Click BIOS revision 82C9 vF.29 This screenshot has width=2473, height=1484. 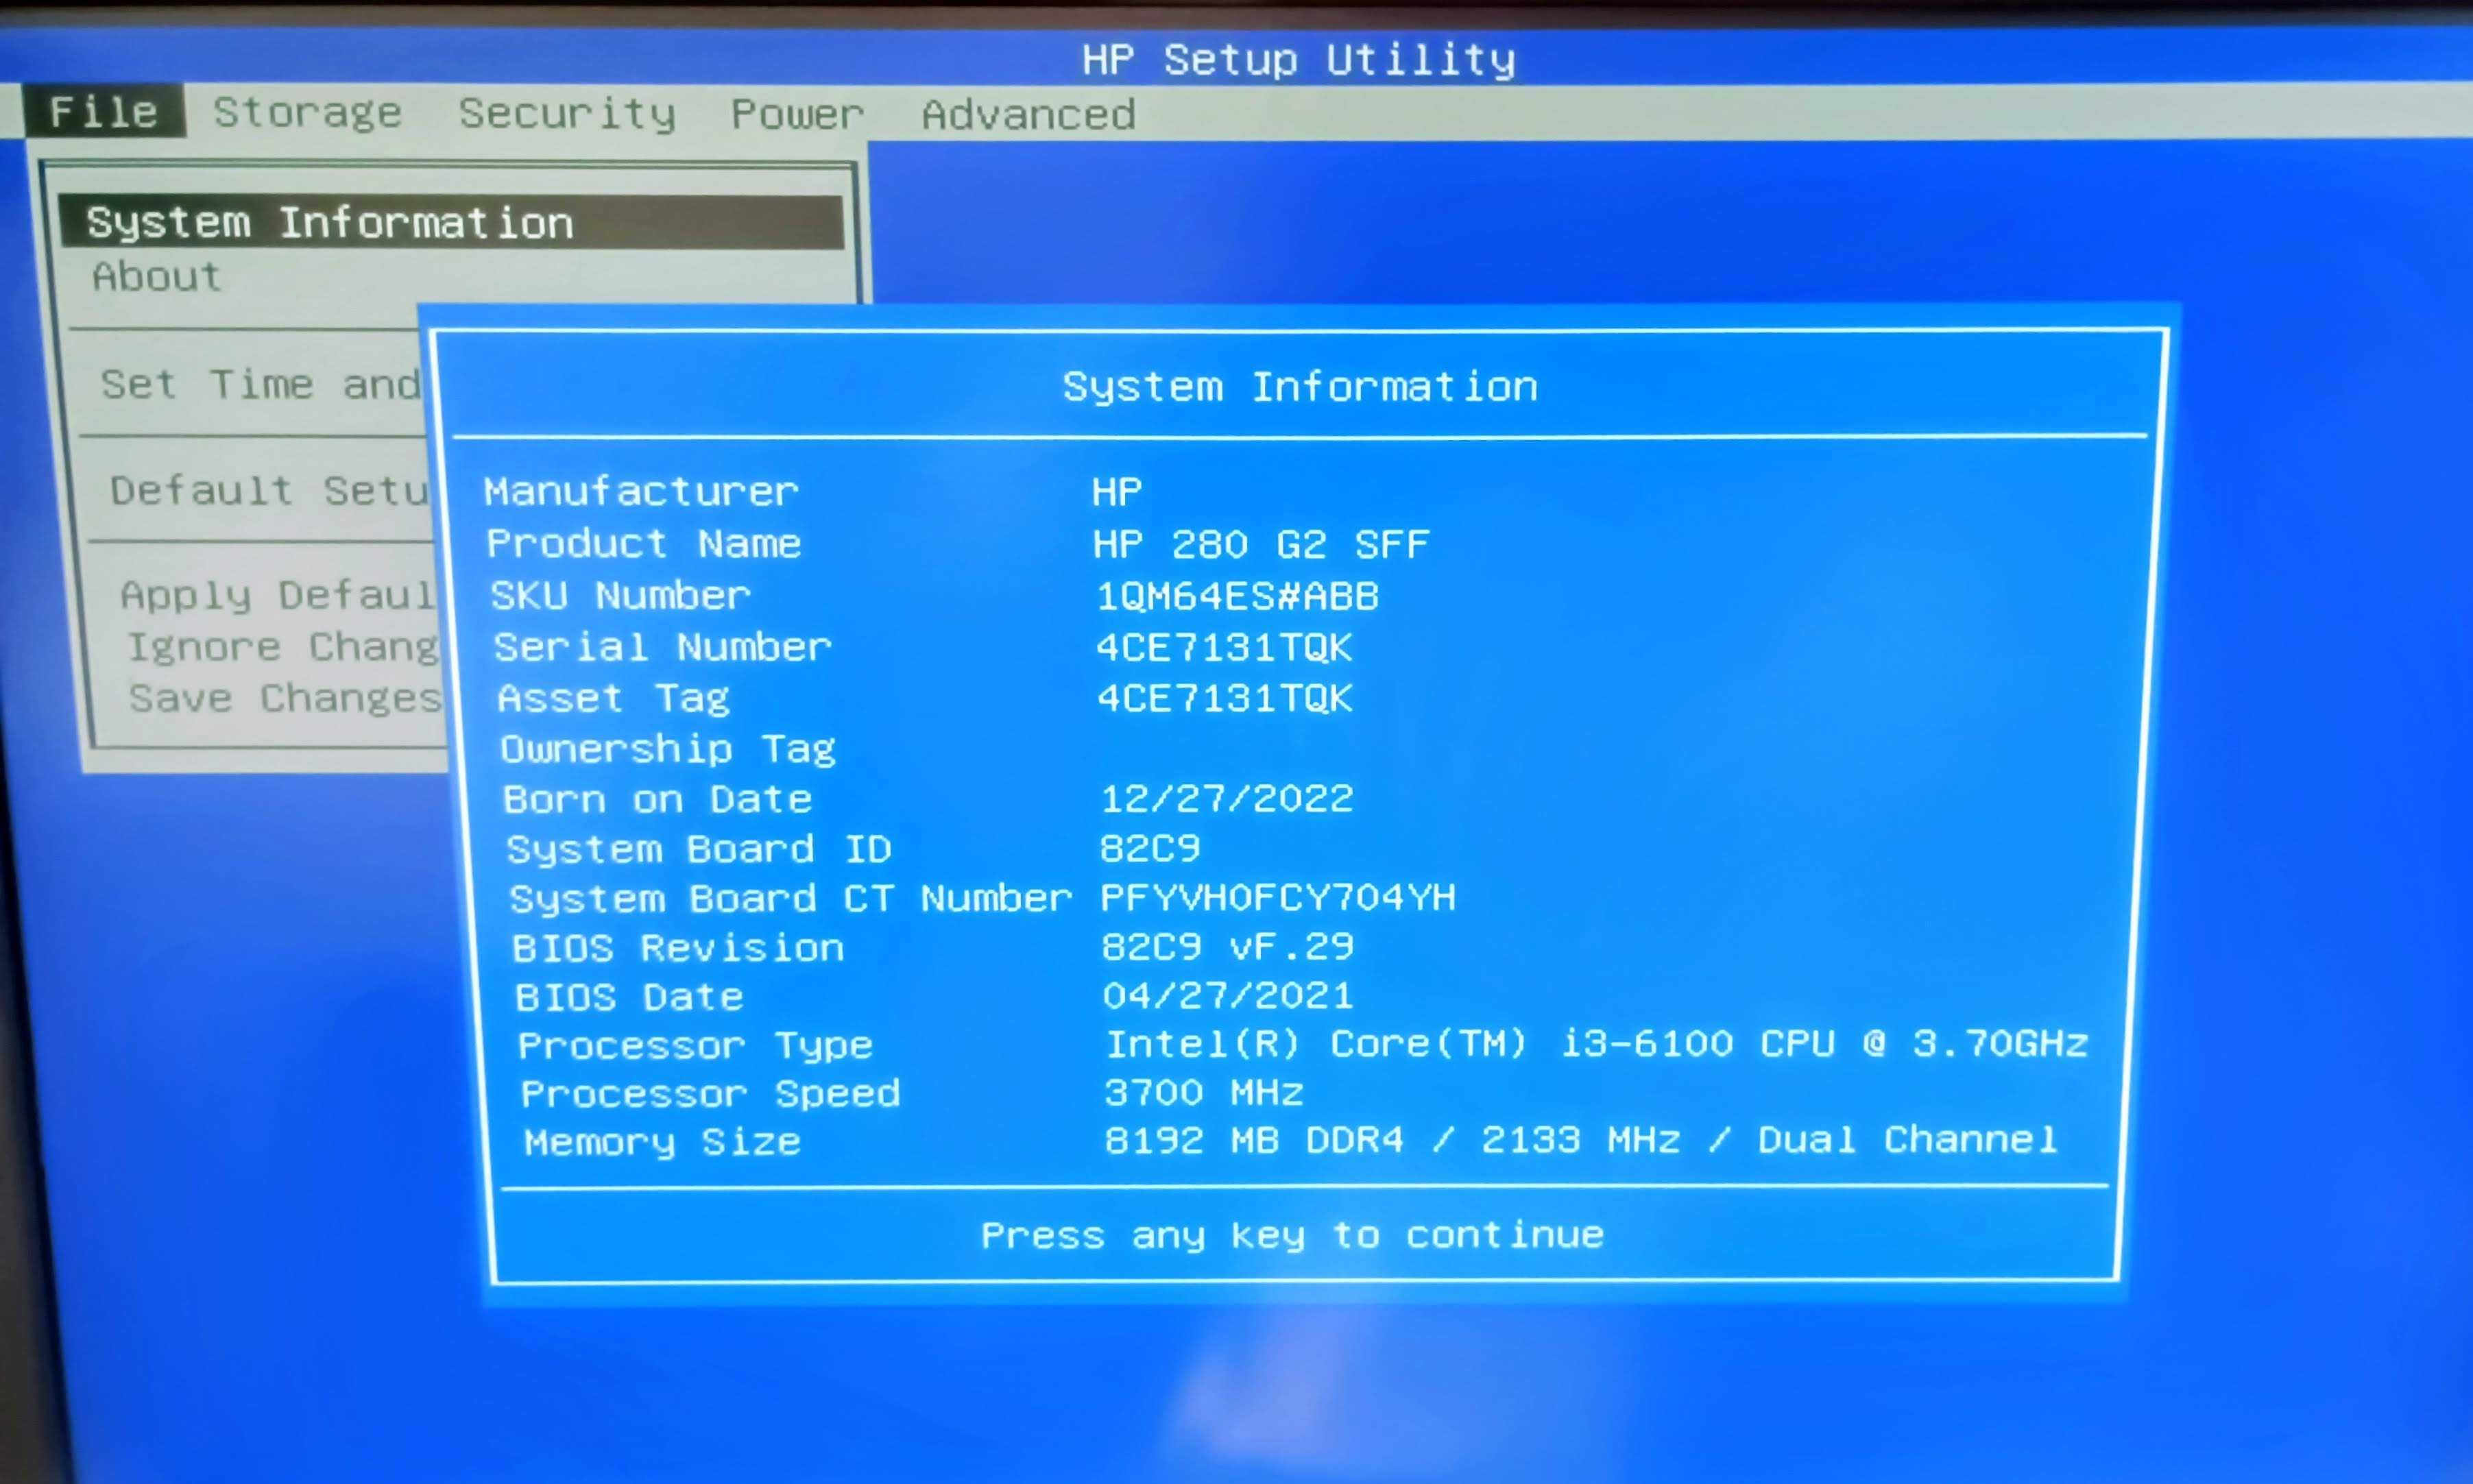point(1228,946)
